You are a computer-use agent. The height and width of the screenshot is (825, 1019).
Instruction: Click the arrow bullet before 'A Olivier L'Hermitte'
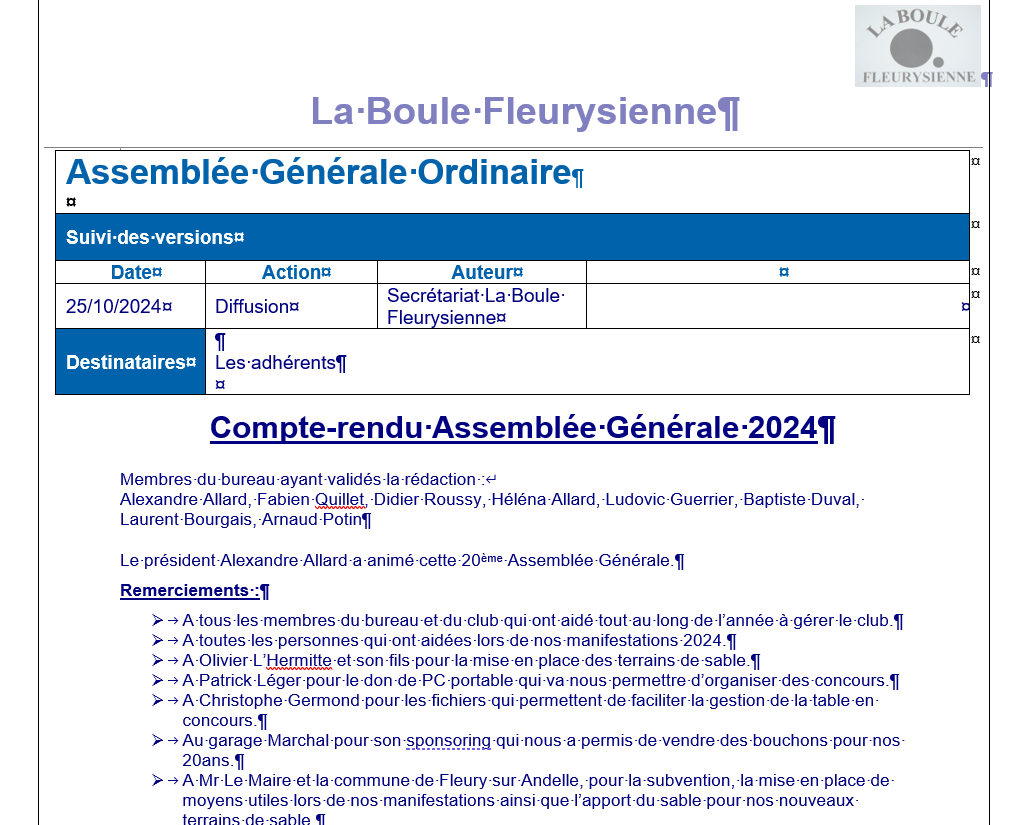(x=157, y=661)
